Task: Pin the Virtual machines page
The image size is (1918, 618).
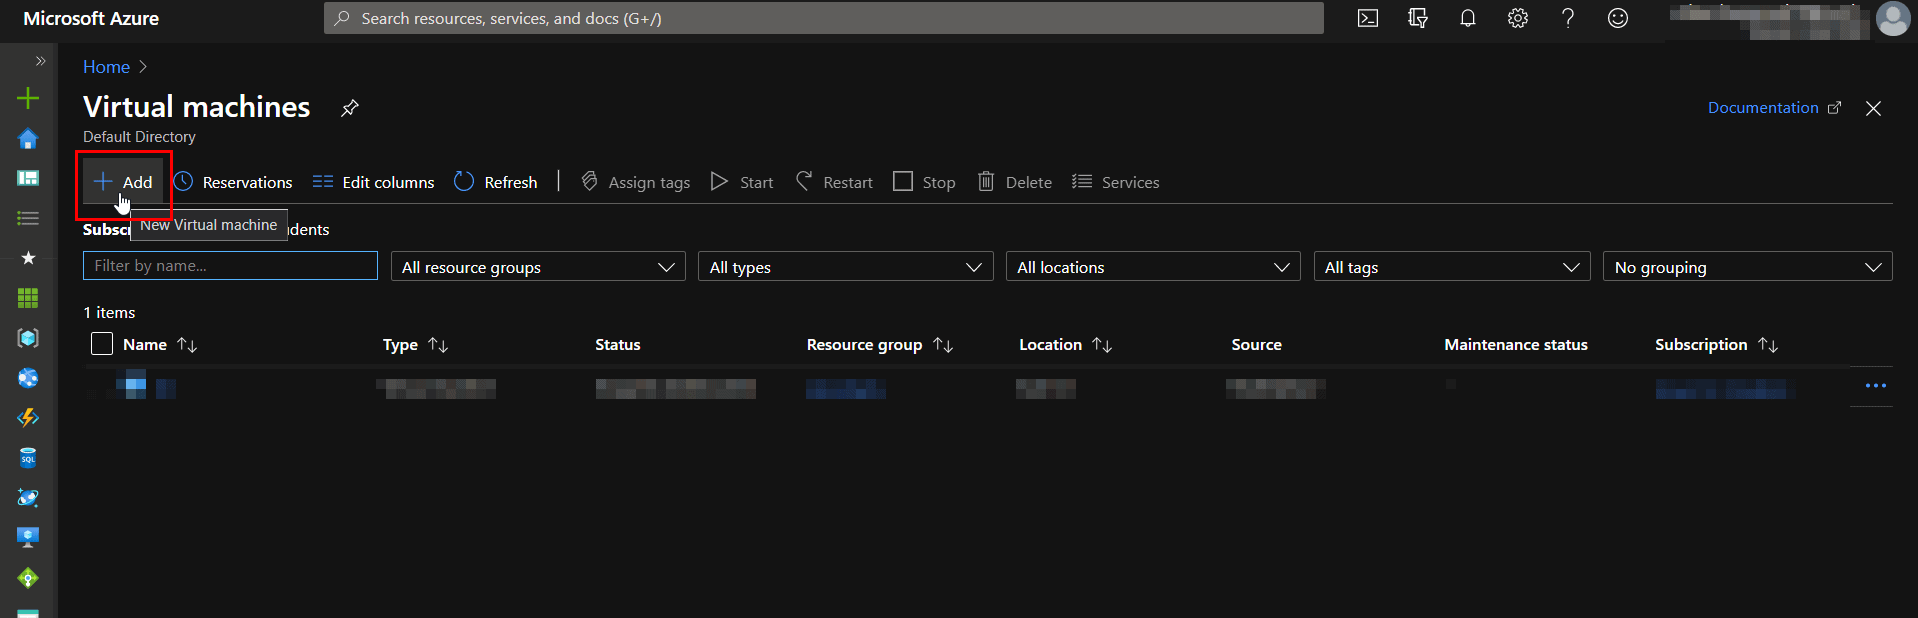Action: tap(349, 108)
